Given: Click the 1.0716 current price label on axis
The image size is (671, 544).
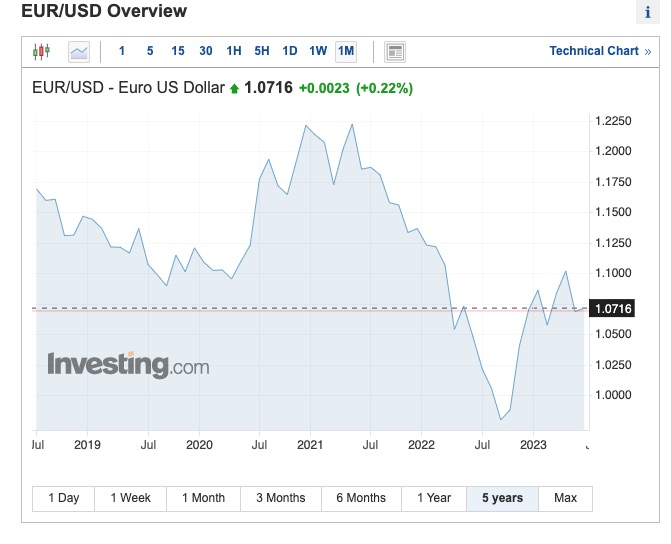Looking at the screenshot, I should [x=613, y=309].
